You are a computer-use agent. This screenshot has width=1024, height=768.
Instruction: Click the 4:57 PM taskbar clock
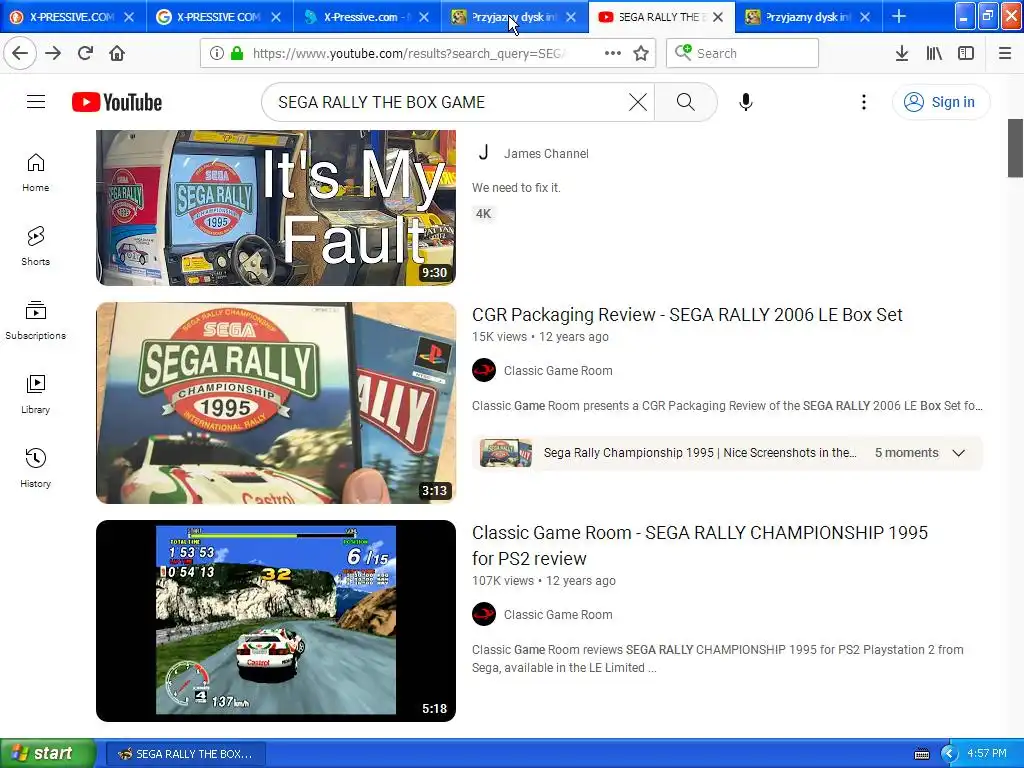coord(987,754)
